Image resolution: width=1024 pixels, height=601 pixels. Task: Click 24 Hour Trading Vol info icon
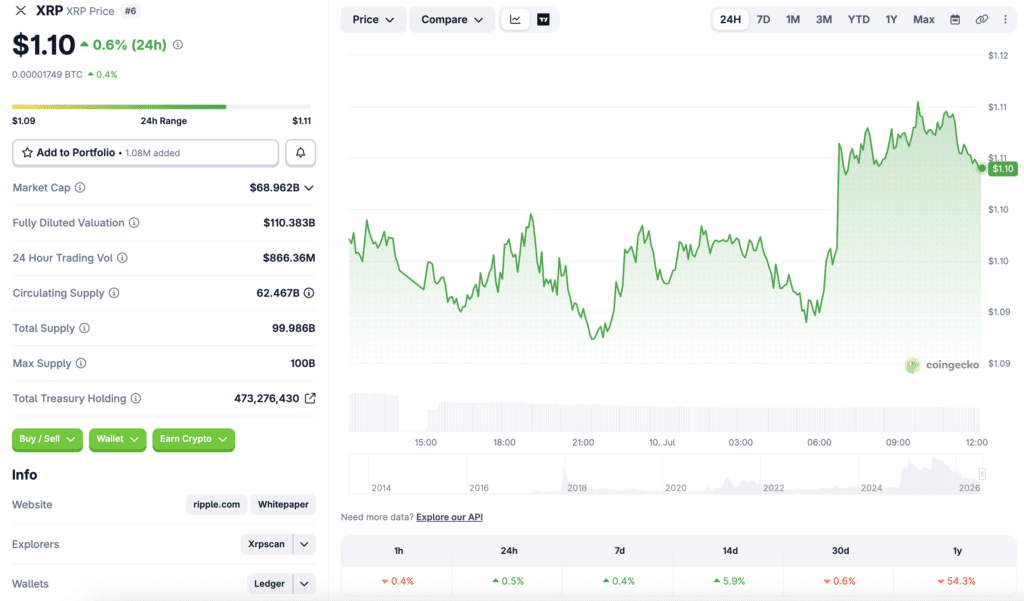pos(122,258)
